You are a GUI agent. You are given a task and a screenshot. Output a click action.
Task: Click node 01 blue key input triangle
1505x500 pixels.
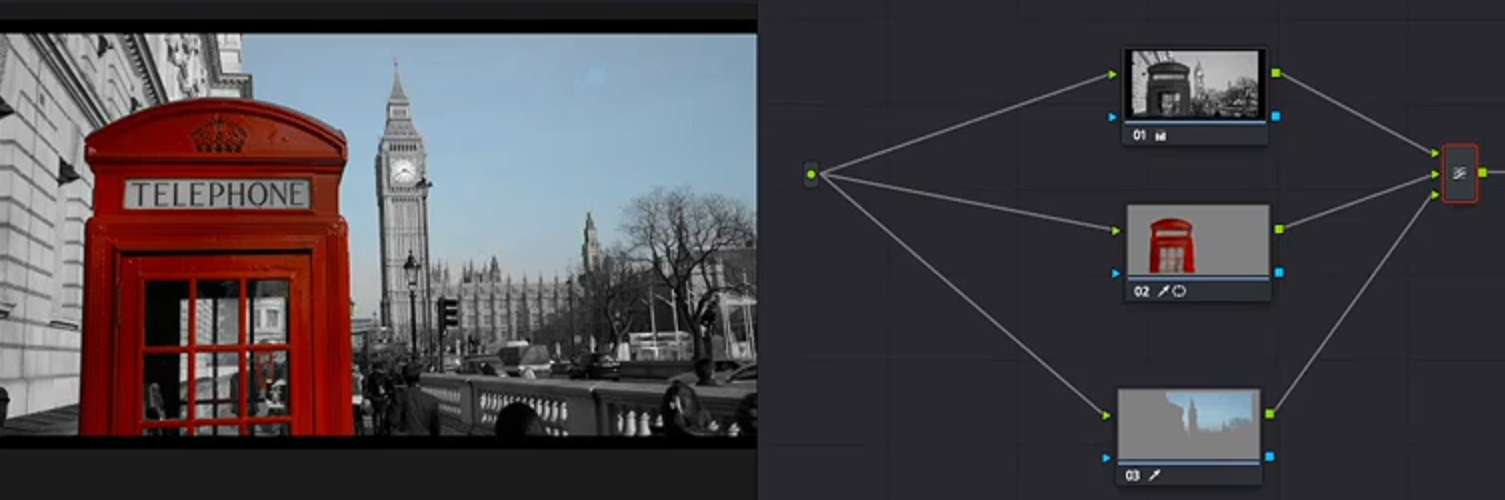click(x=1113, y=117)
